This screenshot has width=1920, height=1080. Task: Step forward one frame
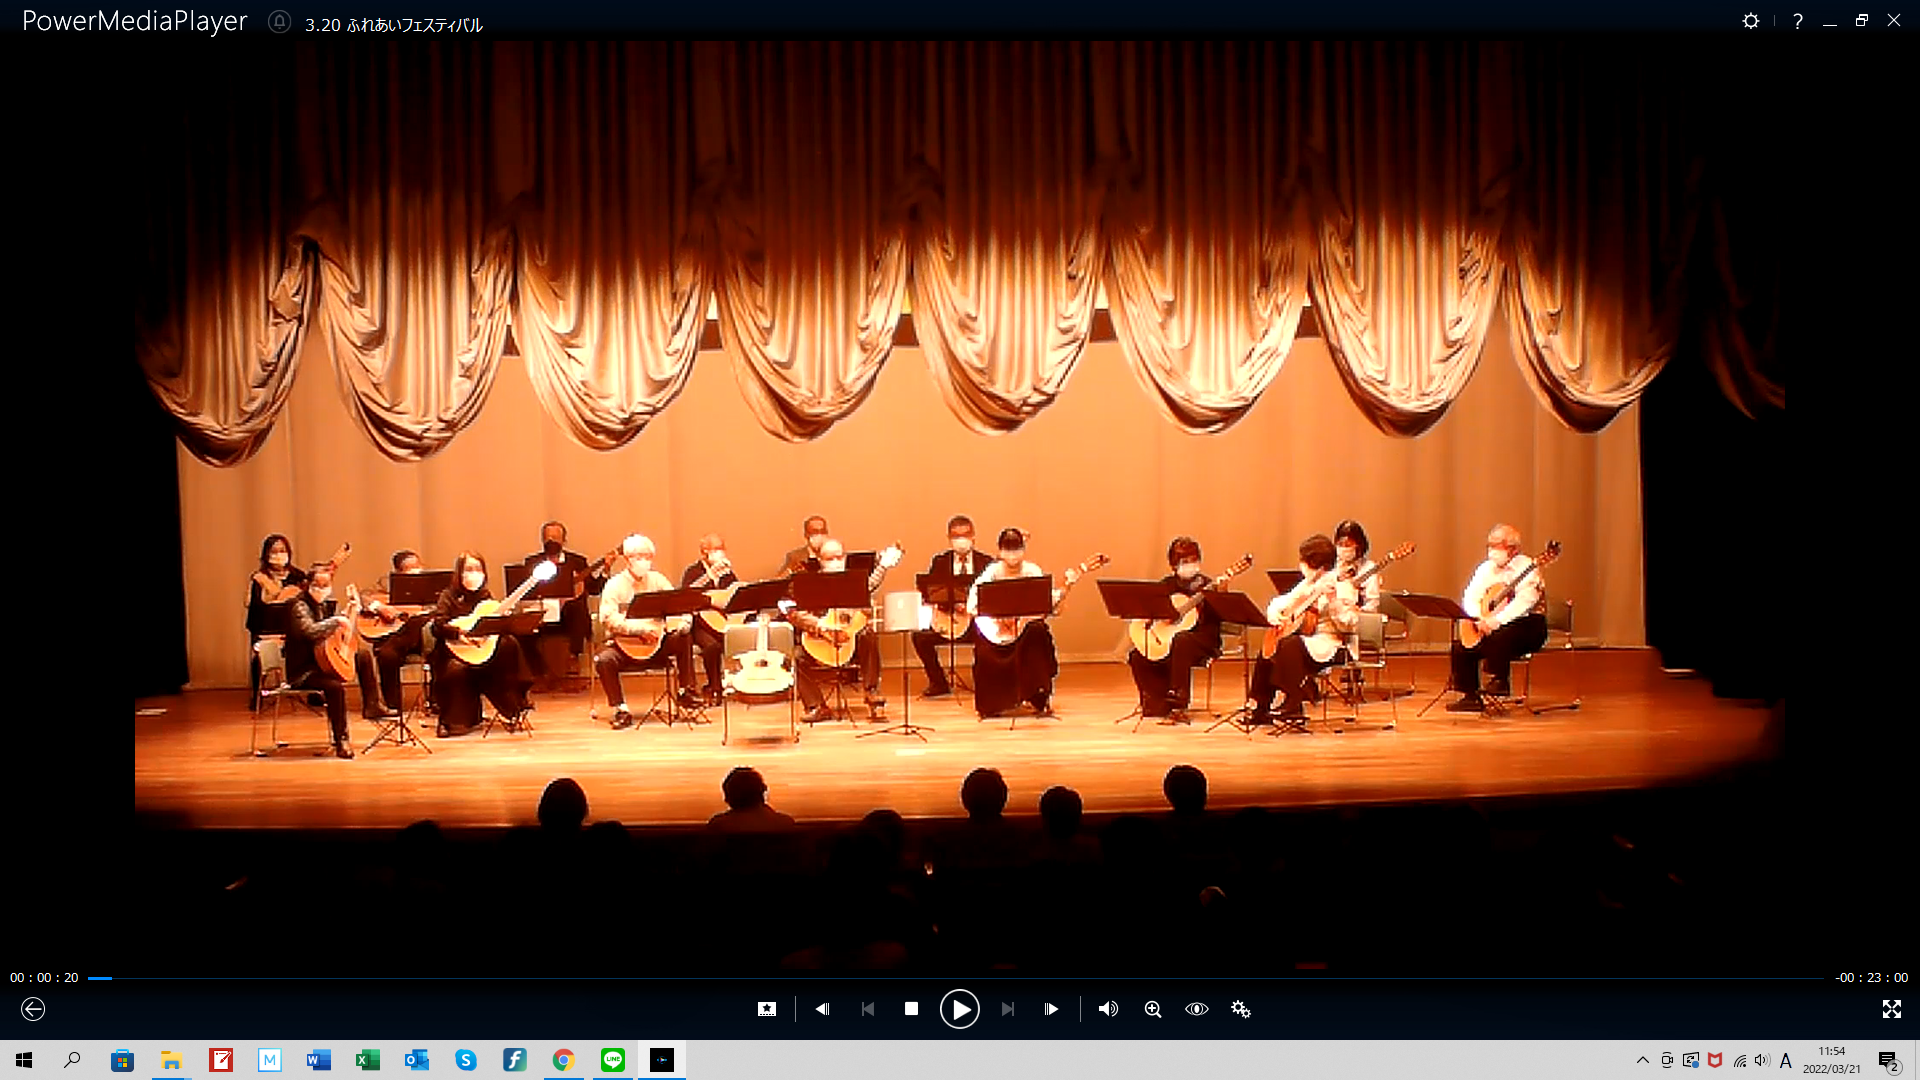(x=1051, y=1009)
